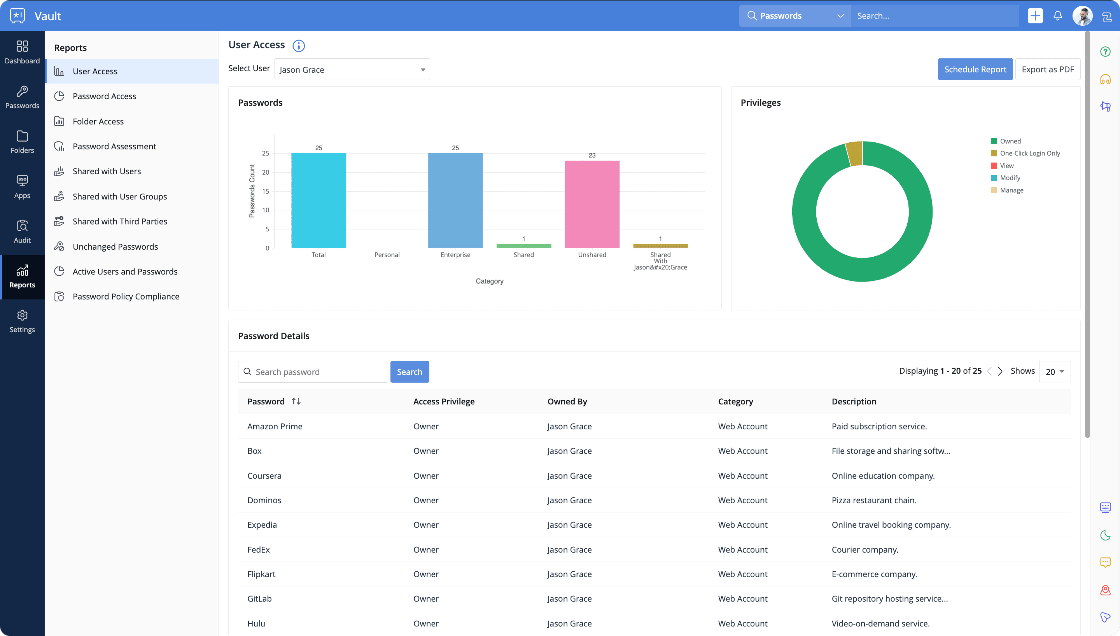This screenshot has width=1120, height=636.
Task: Open the Shared with Third Parties report
Action: [118, 221]
